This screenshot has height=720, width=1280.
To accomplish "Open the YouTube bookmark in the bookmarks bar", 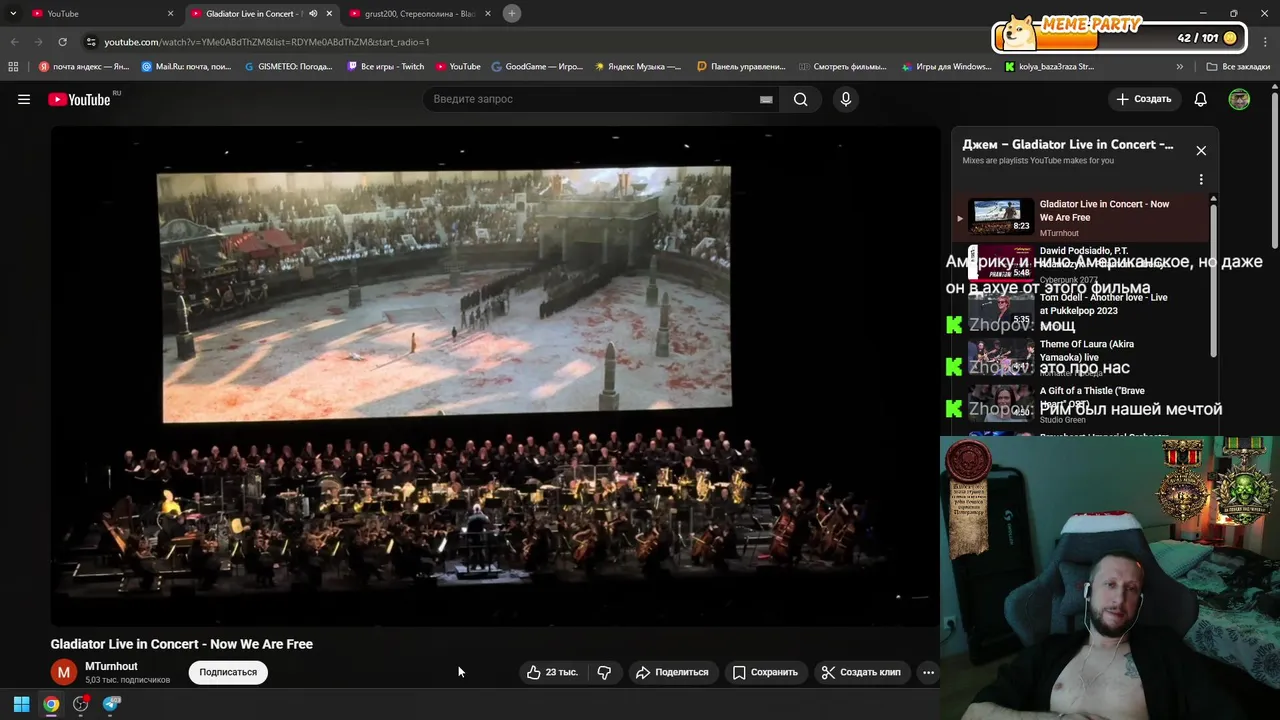I will [459, 67].
